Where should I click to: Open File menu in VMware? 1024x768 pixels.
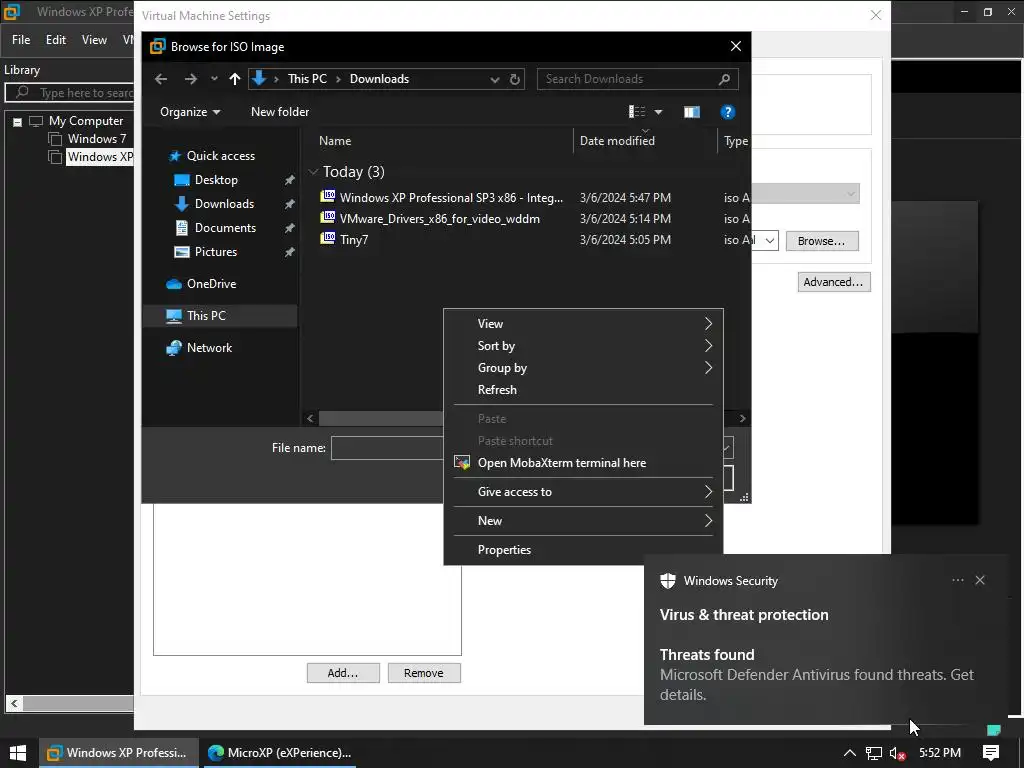coord(21,40)
